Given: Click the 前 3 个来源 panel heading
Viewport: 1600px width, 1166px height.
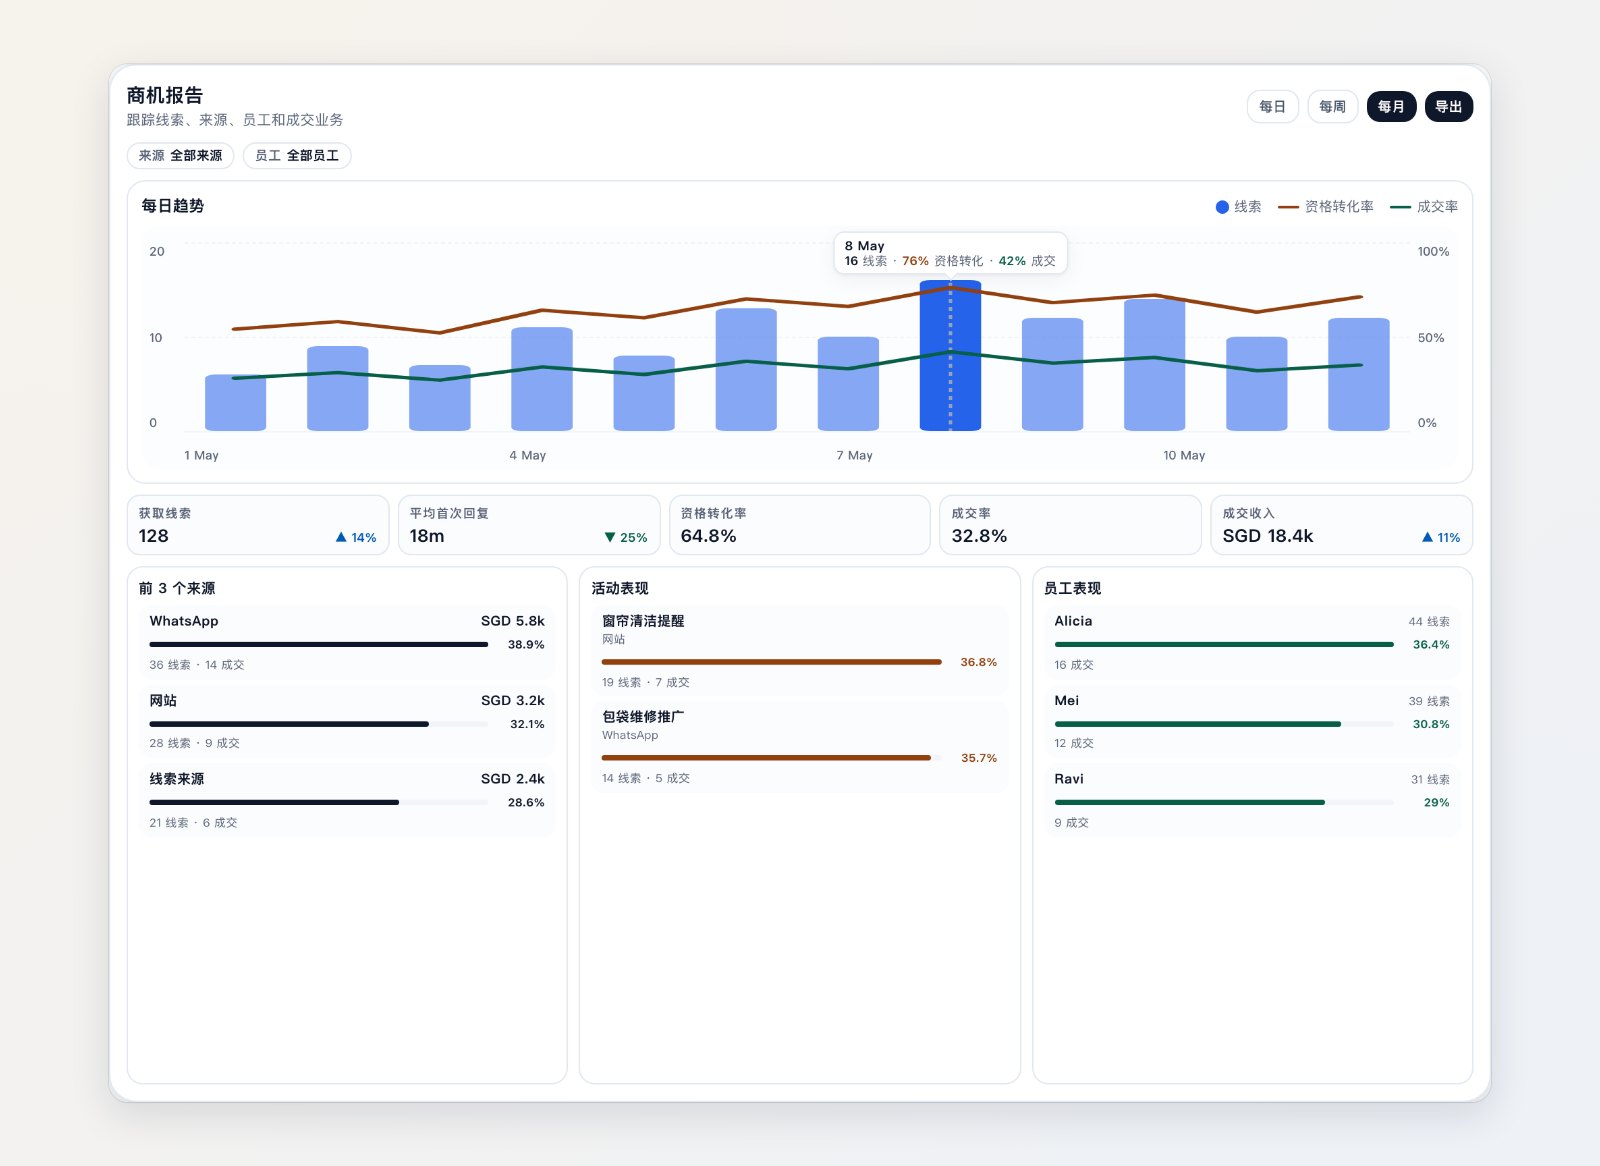Looking at the screenshot, I should 177,588.
